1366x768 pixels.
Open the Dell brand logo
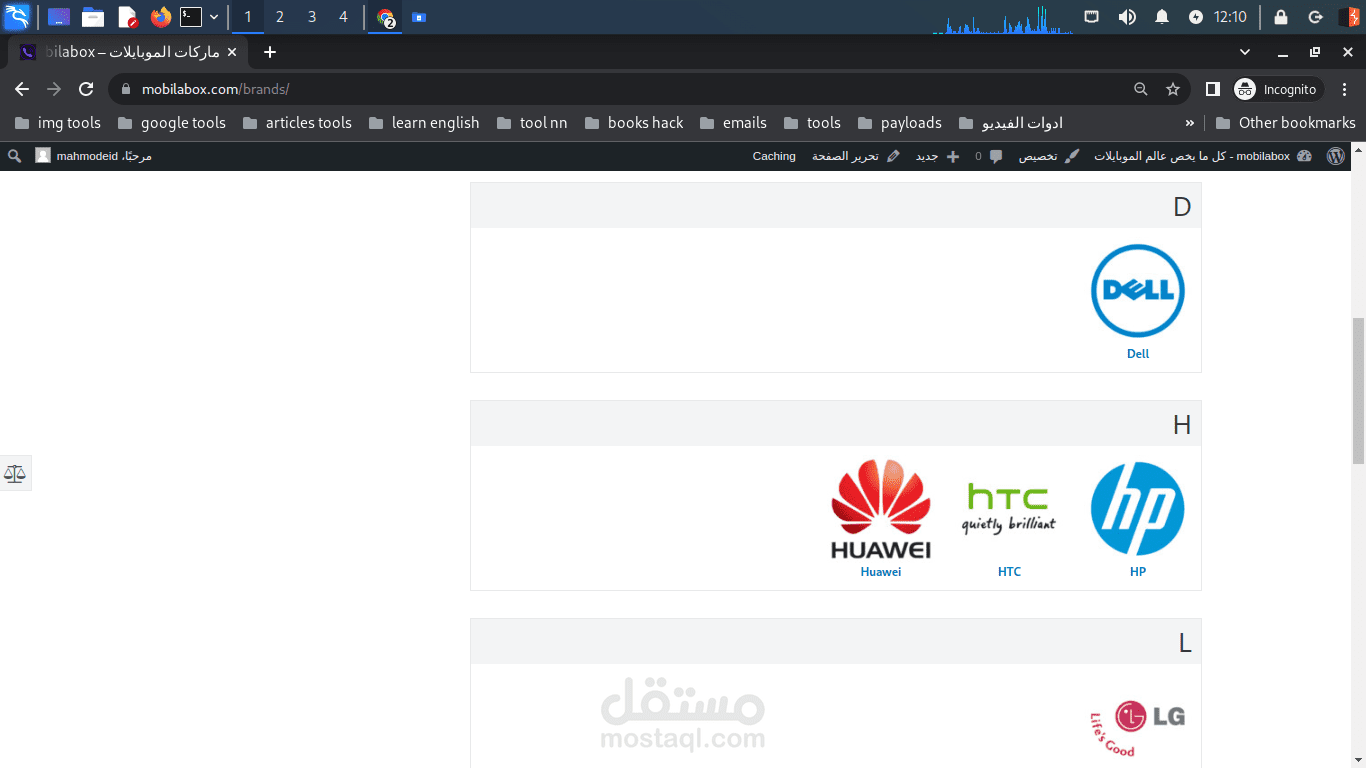coord(1138,291)
